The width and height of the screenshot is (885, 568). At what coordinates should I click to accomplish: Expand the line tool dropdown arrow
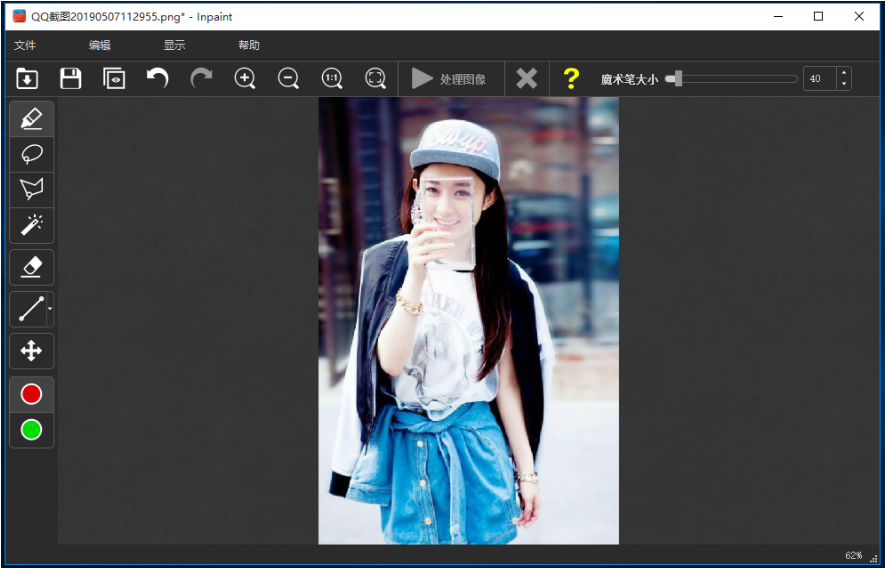[50, 310]
